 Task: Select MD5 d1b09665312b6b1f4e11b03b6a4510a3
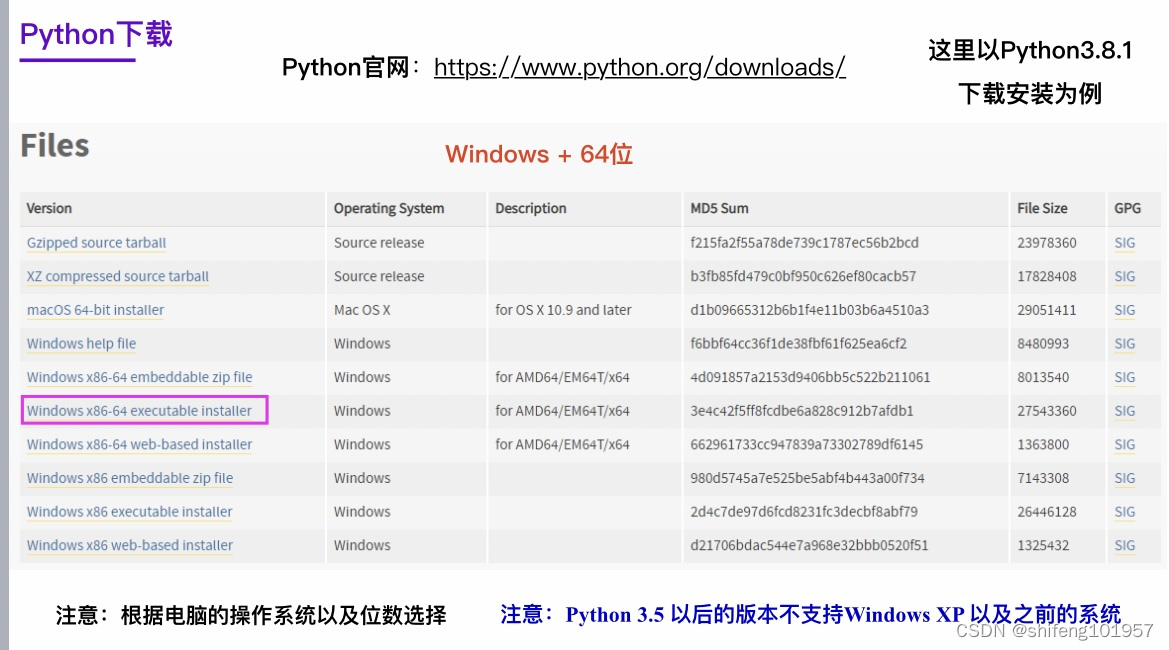coord(809,310)
